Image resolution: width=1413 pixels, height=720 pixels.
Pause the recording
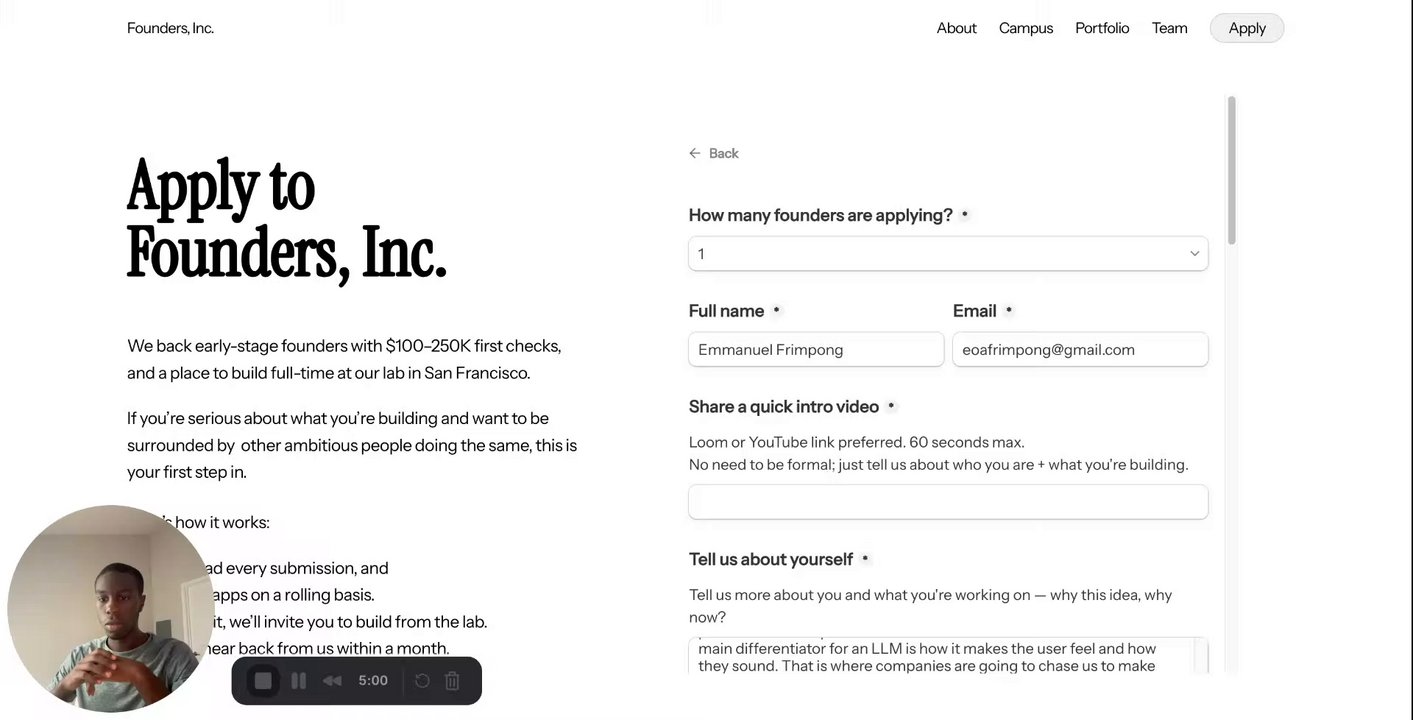click(298, 681)
